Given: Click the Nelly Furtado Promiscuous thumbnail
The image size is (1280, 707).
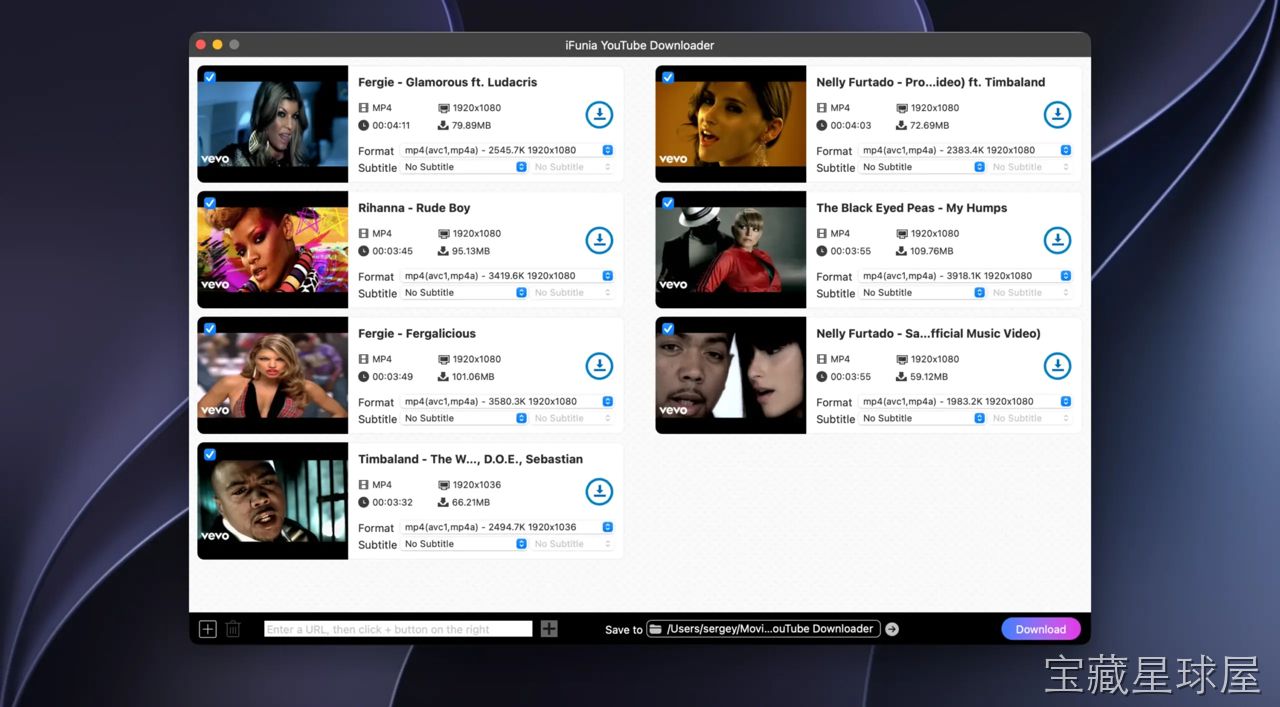Looking at the screenshot, I should click(x=731, y=124).
